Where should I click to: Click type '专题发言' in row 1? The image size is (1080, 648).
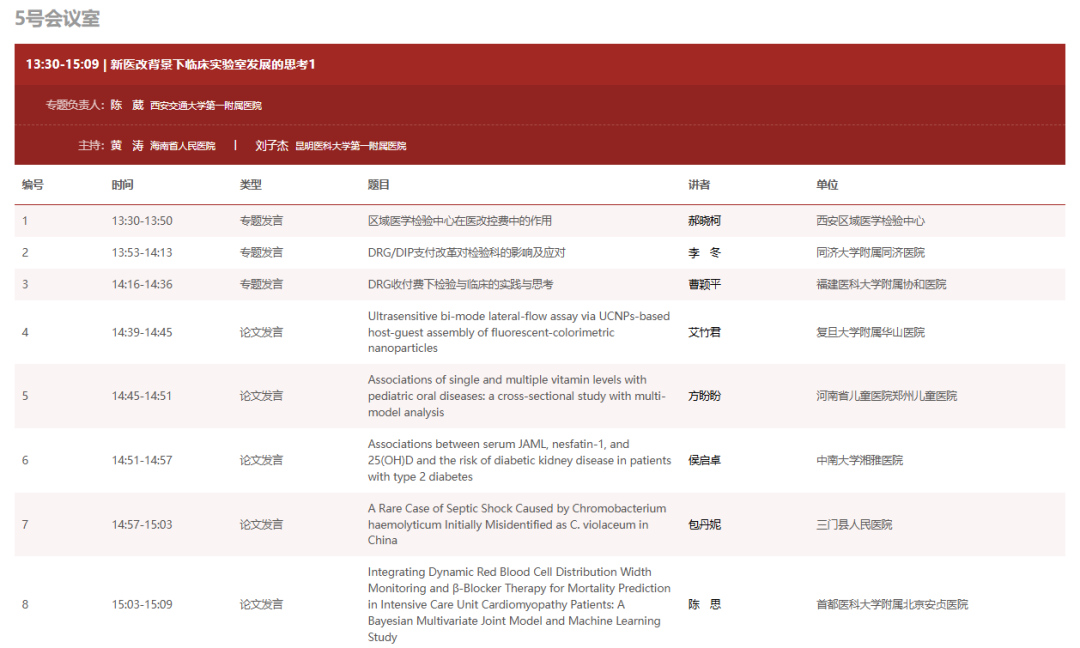tap(261, 221)
